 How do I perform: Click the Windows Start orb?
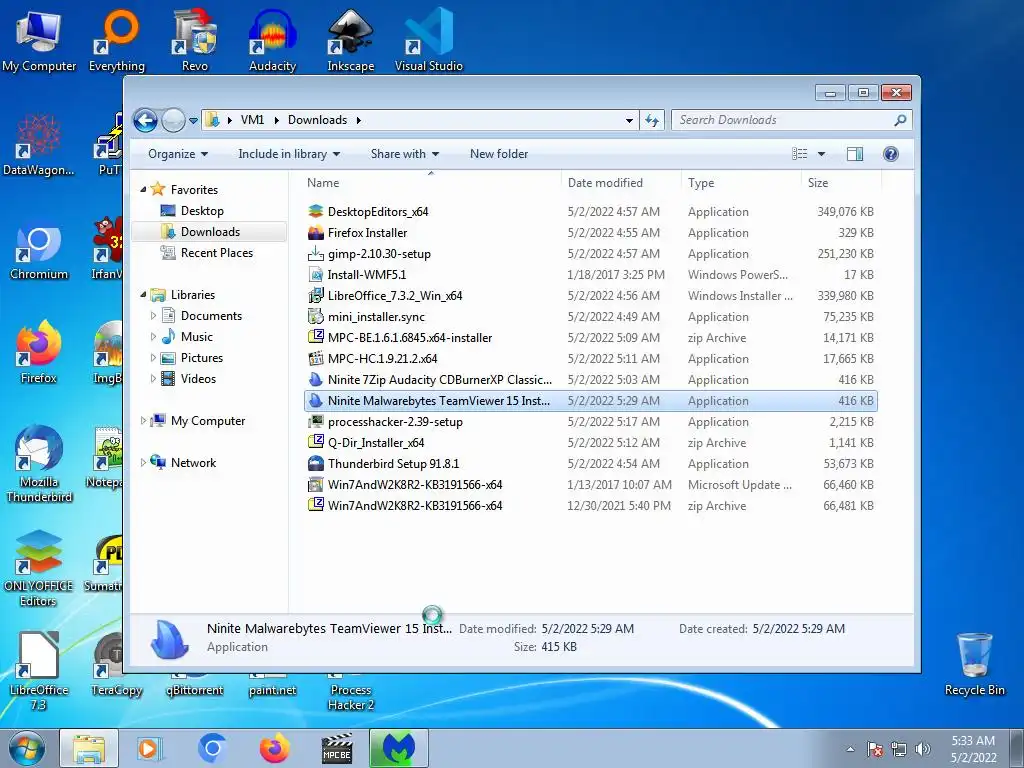[x=27, y=748]
